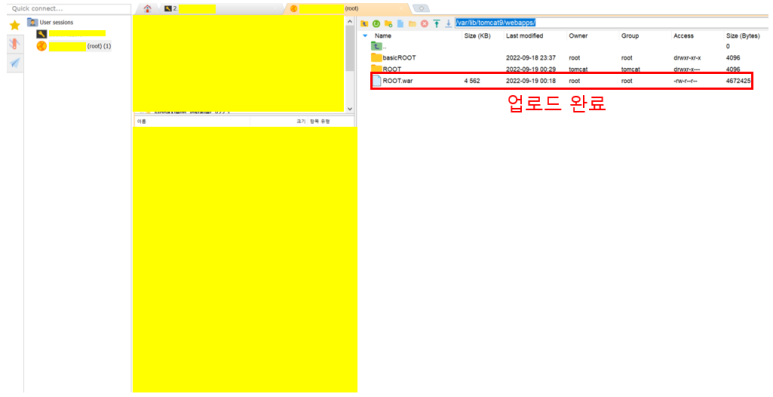
Task: Click the date 2022-09-18 23:37
Action: click(x=530, y=58)
